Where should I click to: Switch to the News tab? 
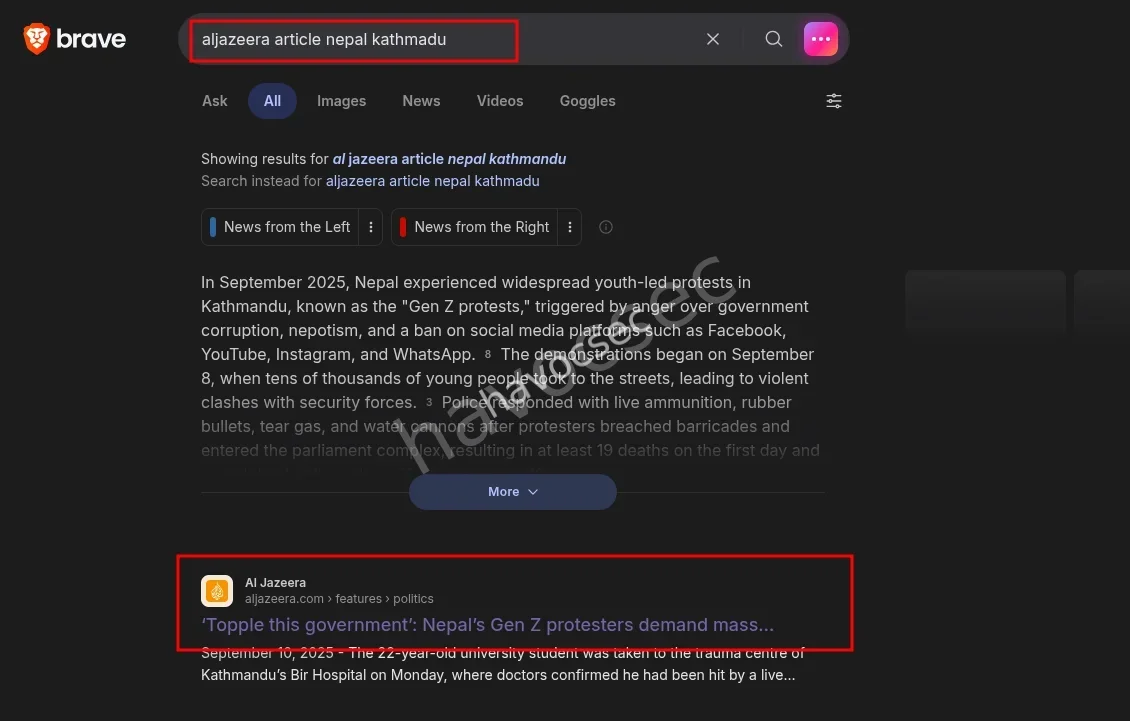point(421,101)
